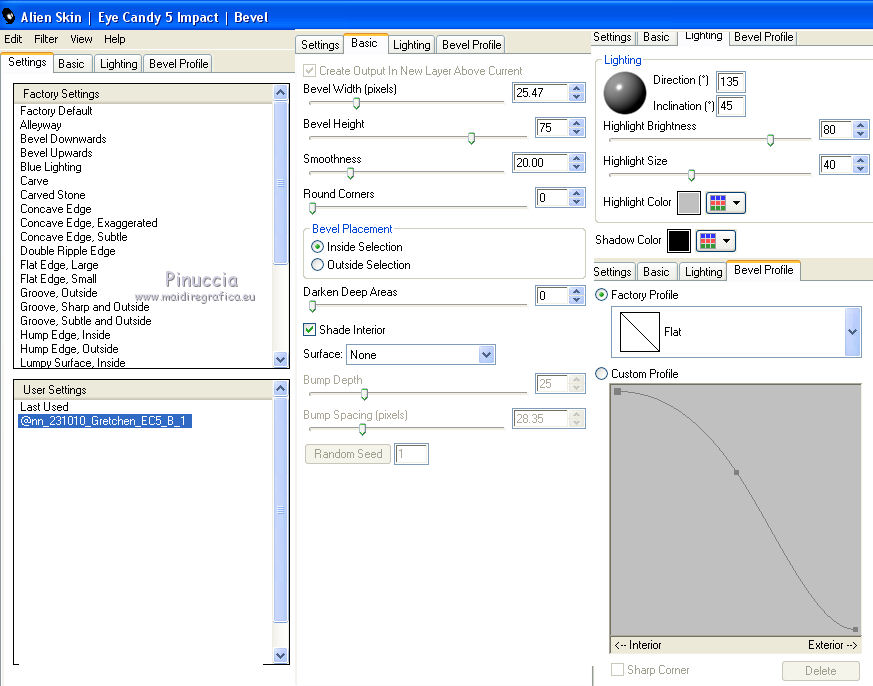Screen dimensions: 873x686
Task: Open the Highlight Color dropdown arrow
Action: click(x=736, y=203)
